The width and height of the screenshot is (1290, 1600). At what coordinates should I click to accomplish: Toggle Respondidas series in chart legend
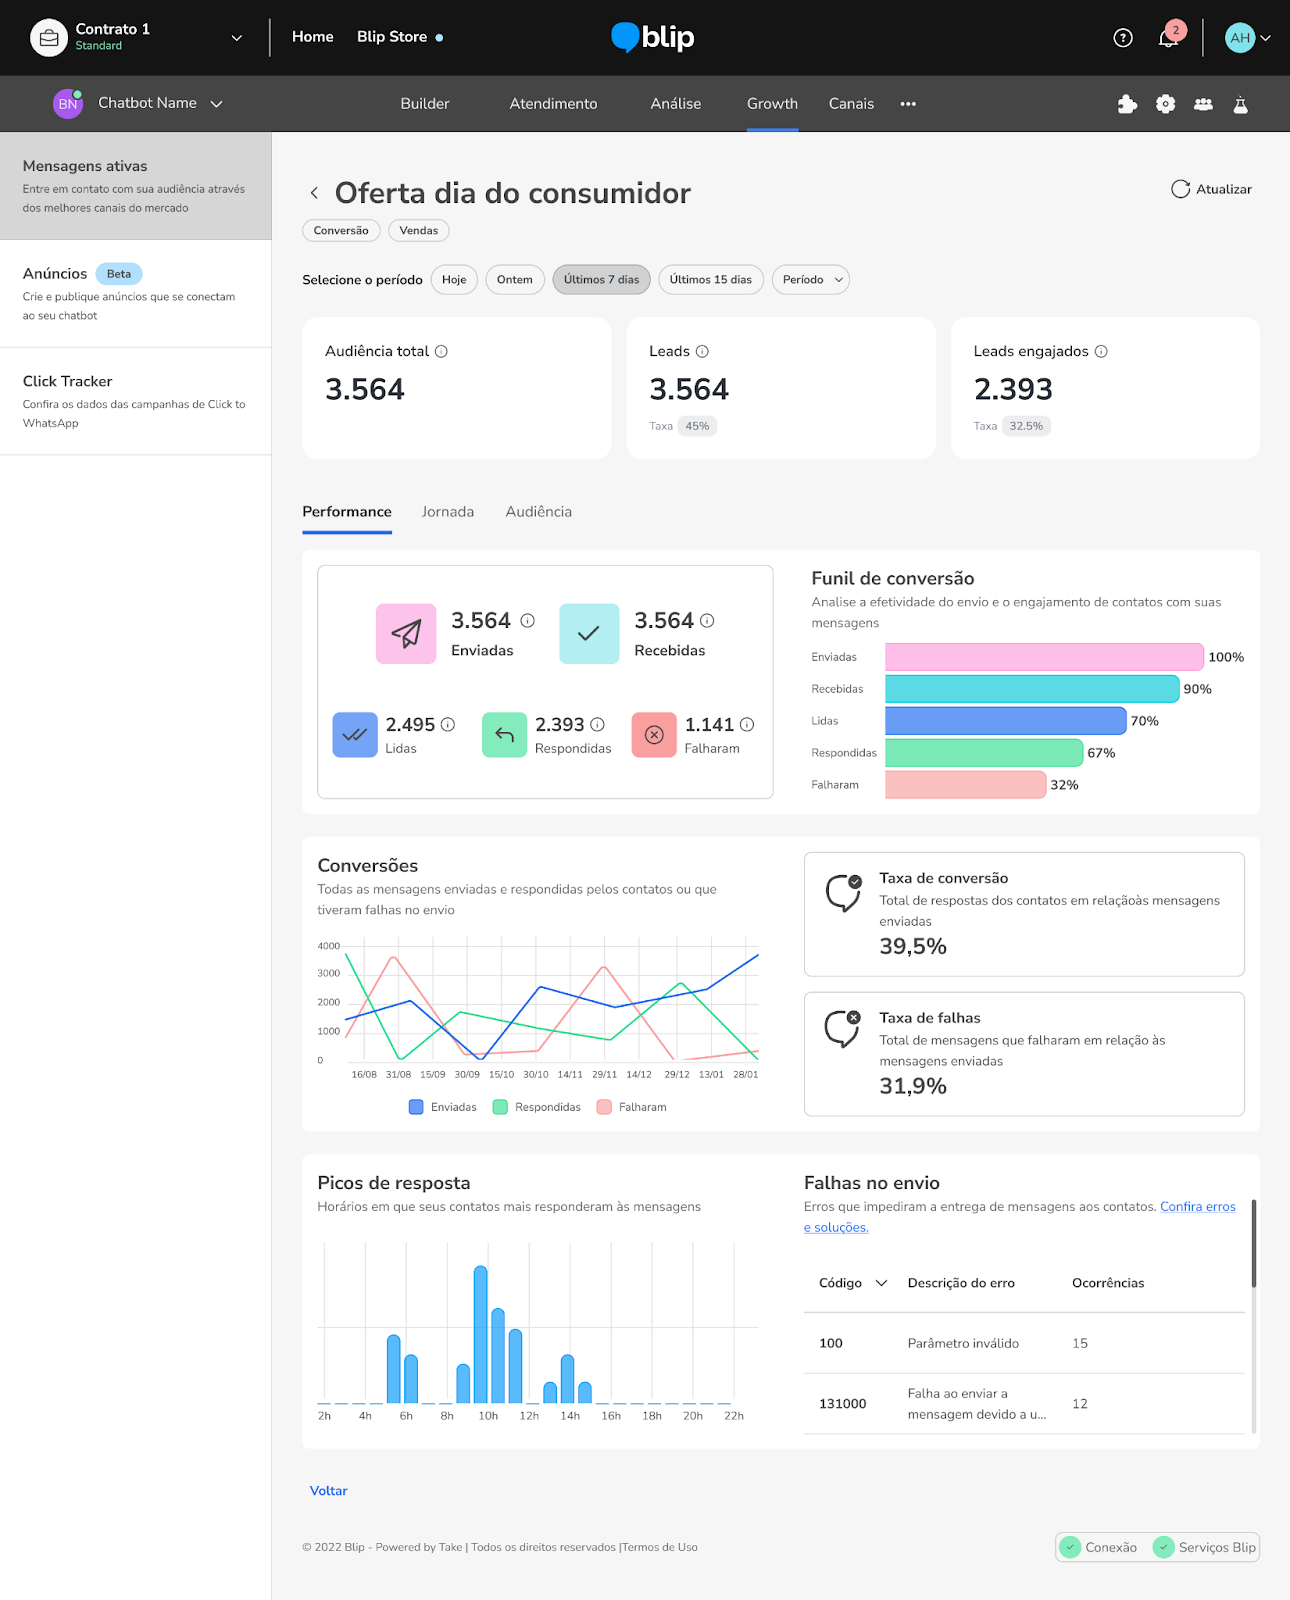537,1107
